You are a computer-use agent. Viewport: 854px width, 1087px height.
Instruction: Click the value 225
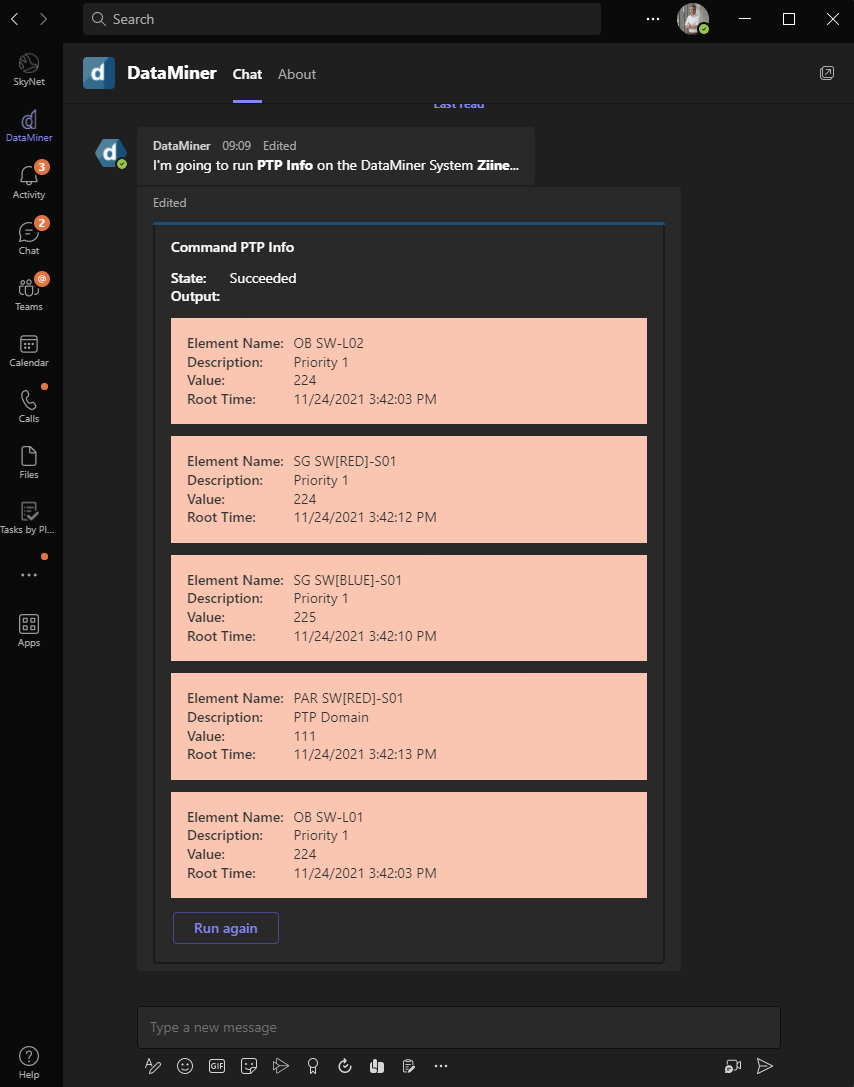(305, 617)
